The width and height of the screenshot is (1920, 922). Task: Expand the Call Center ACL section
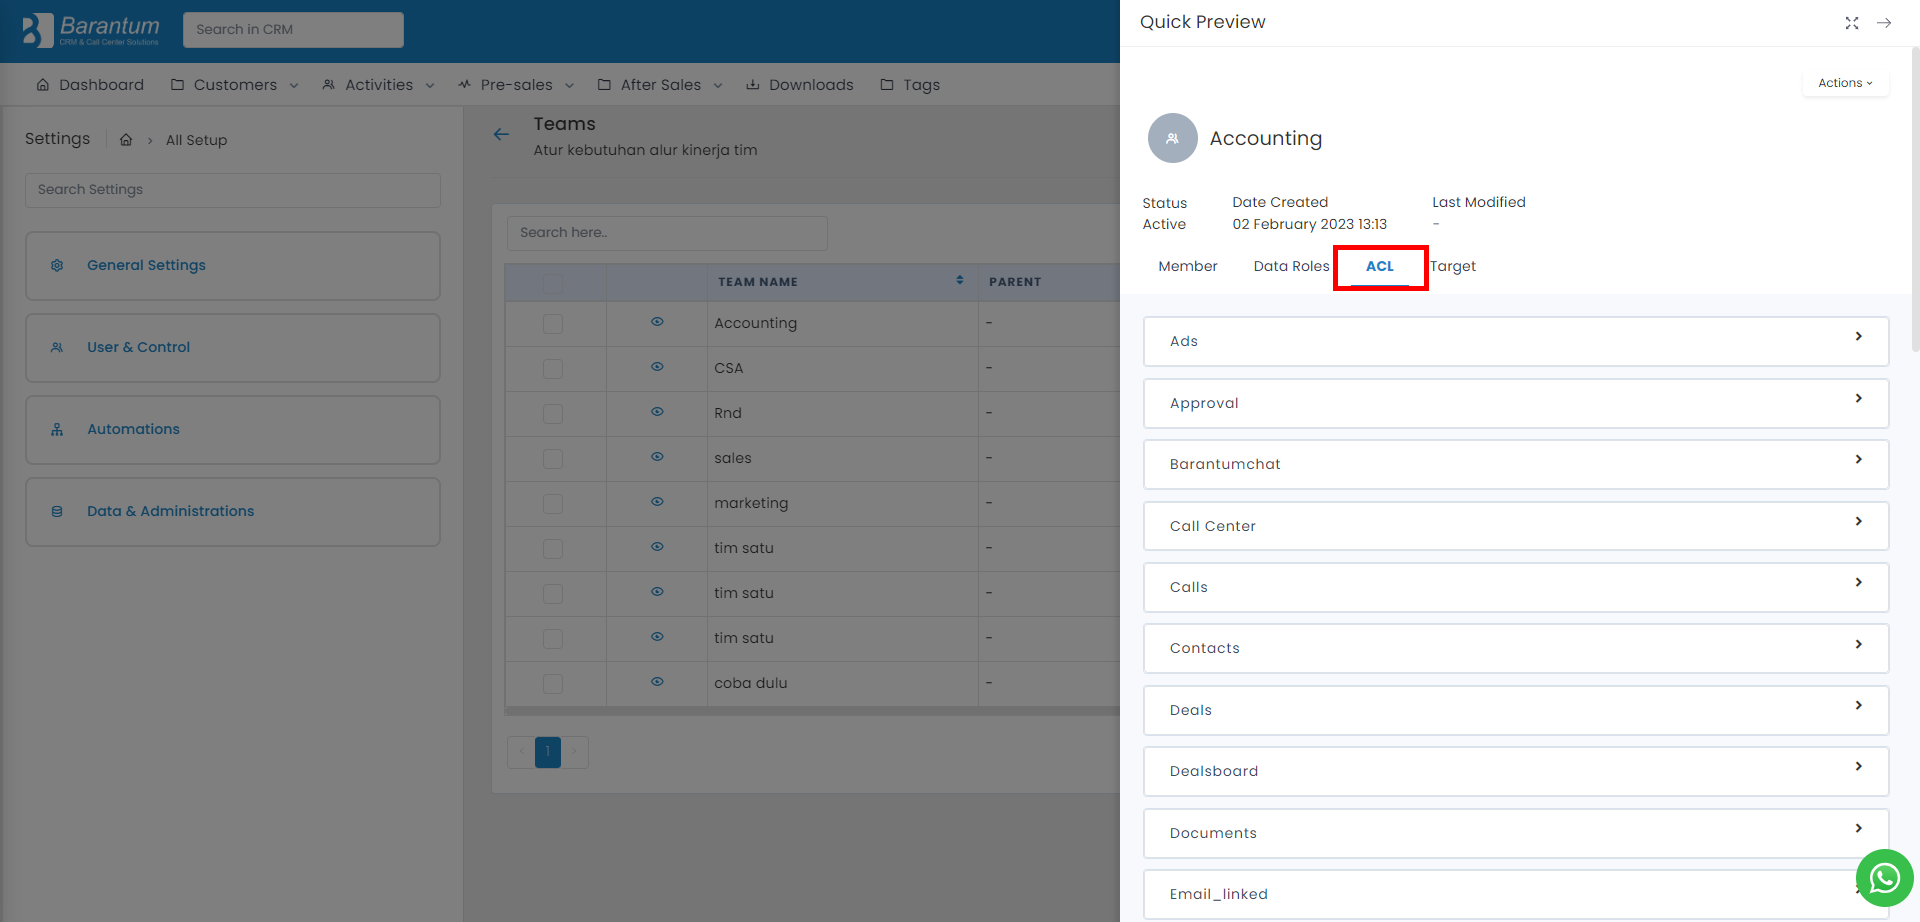click(1516, 526)
